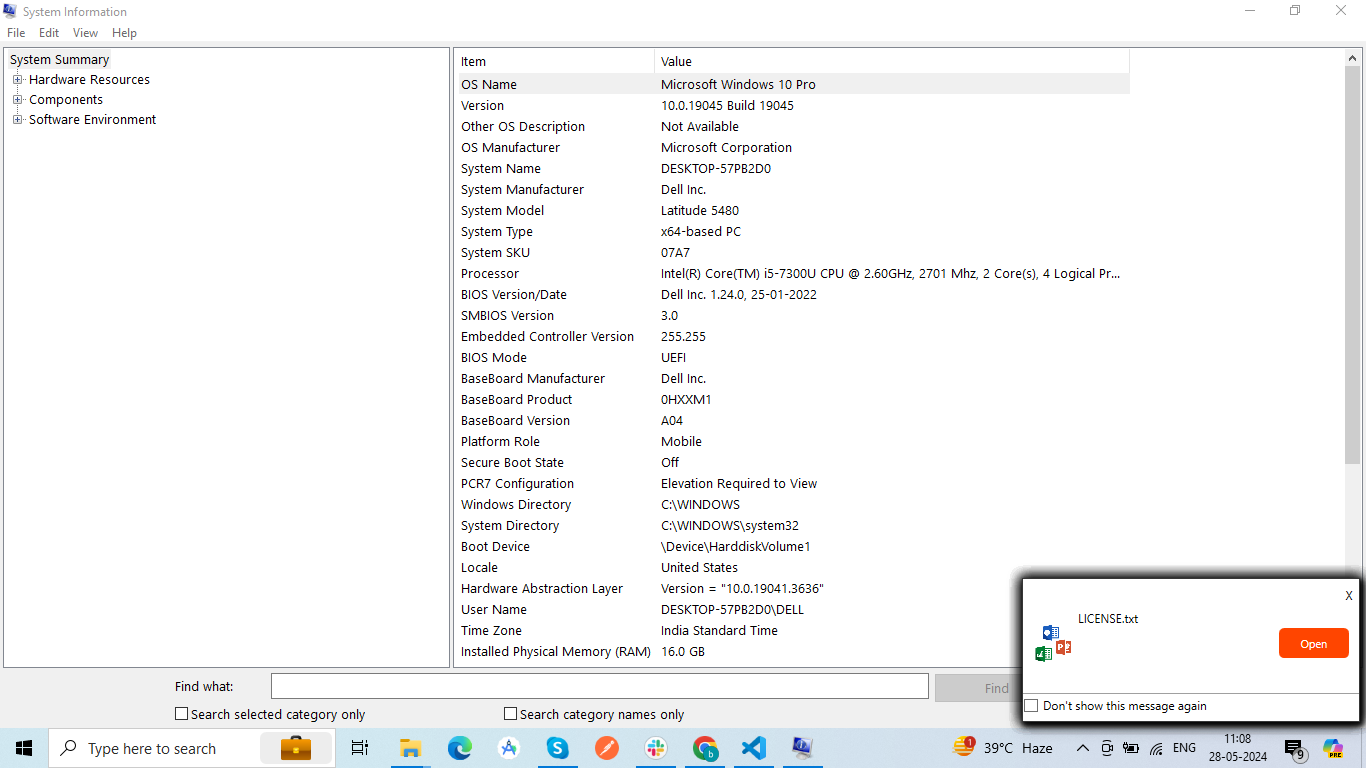Viewport: 1366px width, 768px height.
Task: Open Slack from the taskbar
Action: (656, 748)
